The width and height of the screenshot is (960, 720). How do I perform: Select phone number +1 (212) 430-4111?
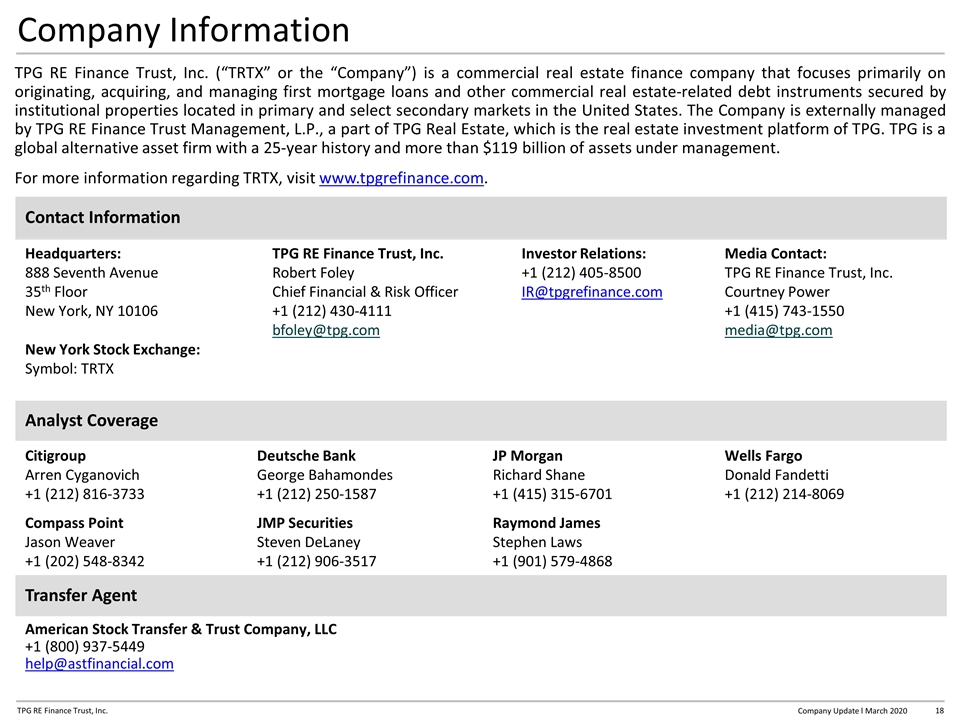(x=331, y=311)
